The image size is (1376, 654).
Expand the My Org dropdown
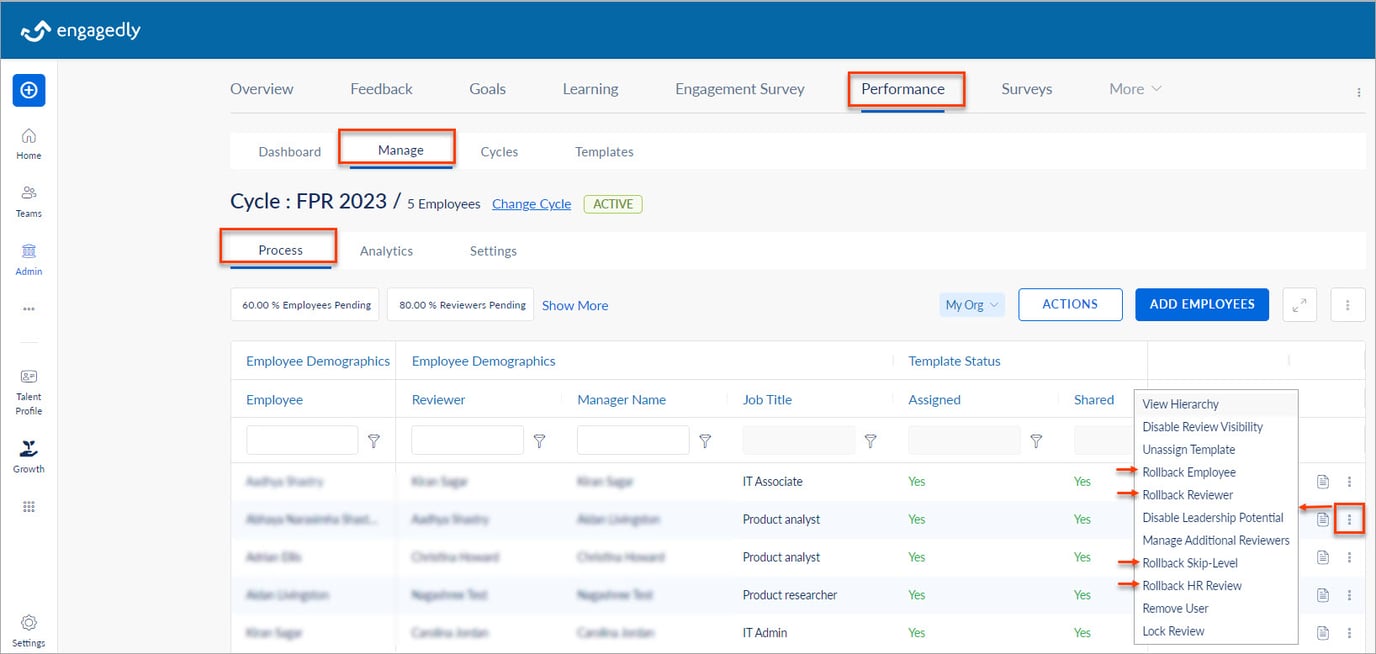point(971,305)
